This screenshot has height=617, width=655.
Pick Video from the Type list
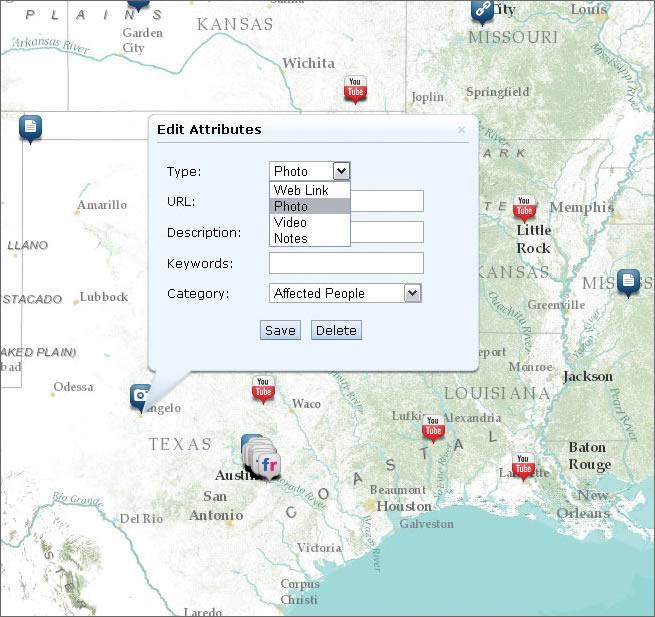pos(310,222)
